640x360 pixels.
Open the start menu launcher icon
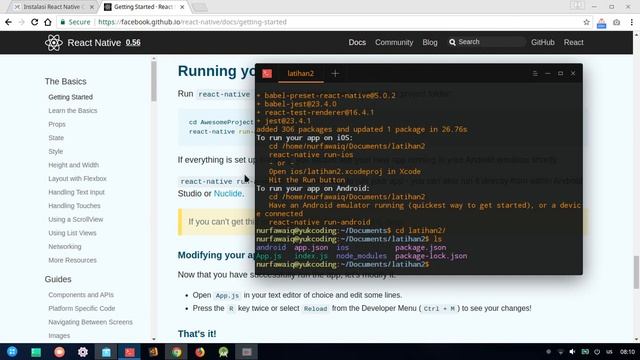pyautogui.click(x=12, y=351)
